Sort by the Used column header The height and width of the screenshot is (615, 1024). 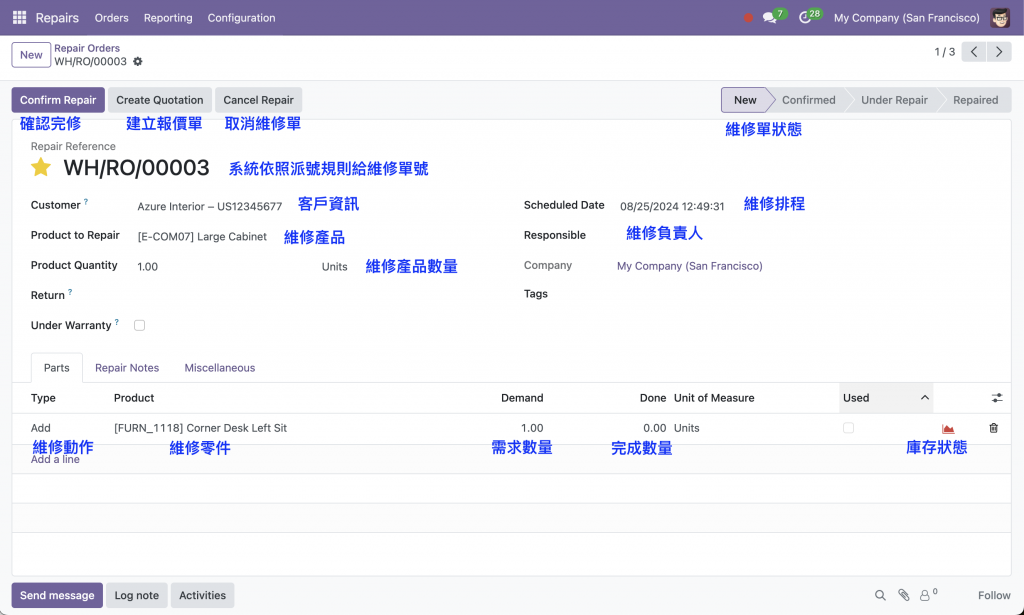click(x=886, y=398)
